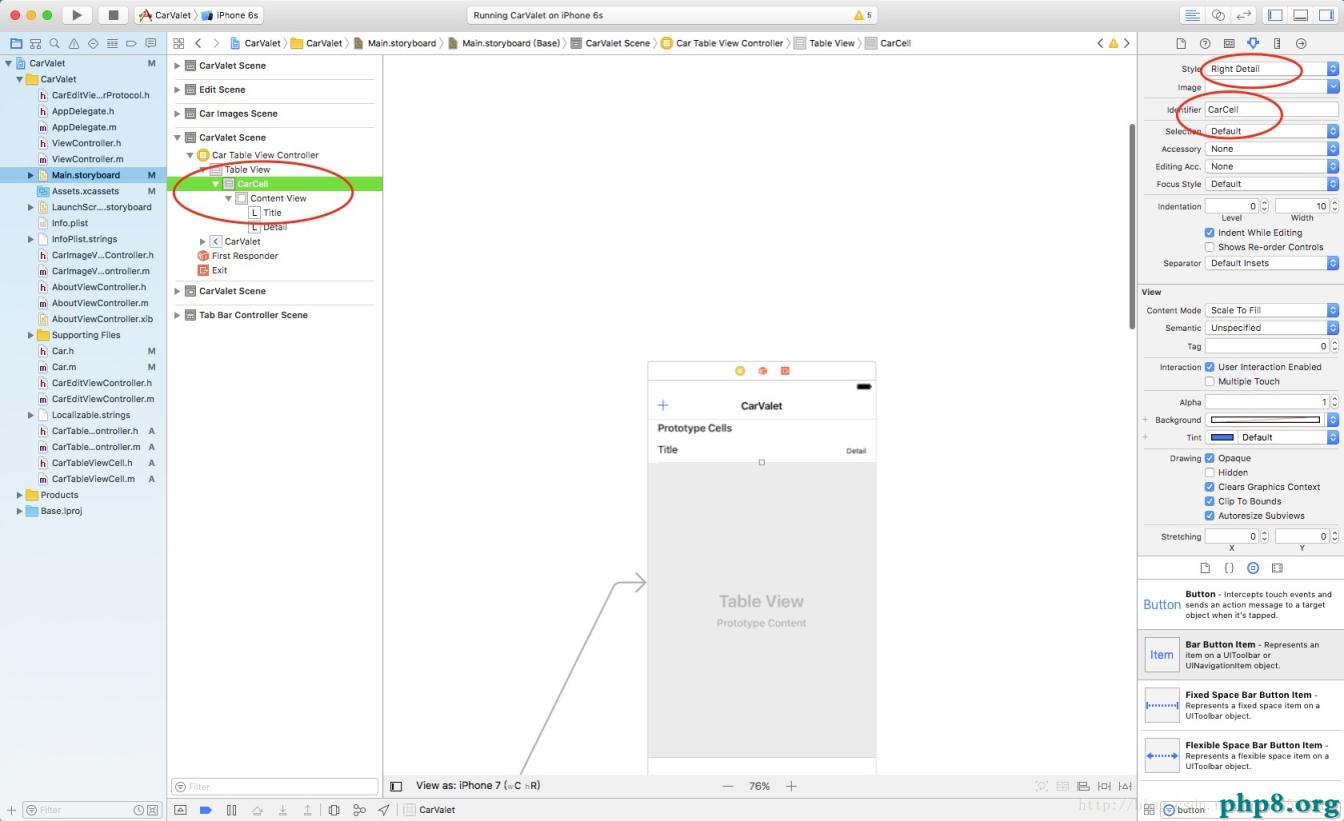The width and height of the screenshot is (1344, 821).
Task: Open debug view hierarchy
Action: pos(334,810)
